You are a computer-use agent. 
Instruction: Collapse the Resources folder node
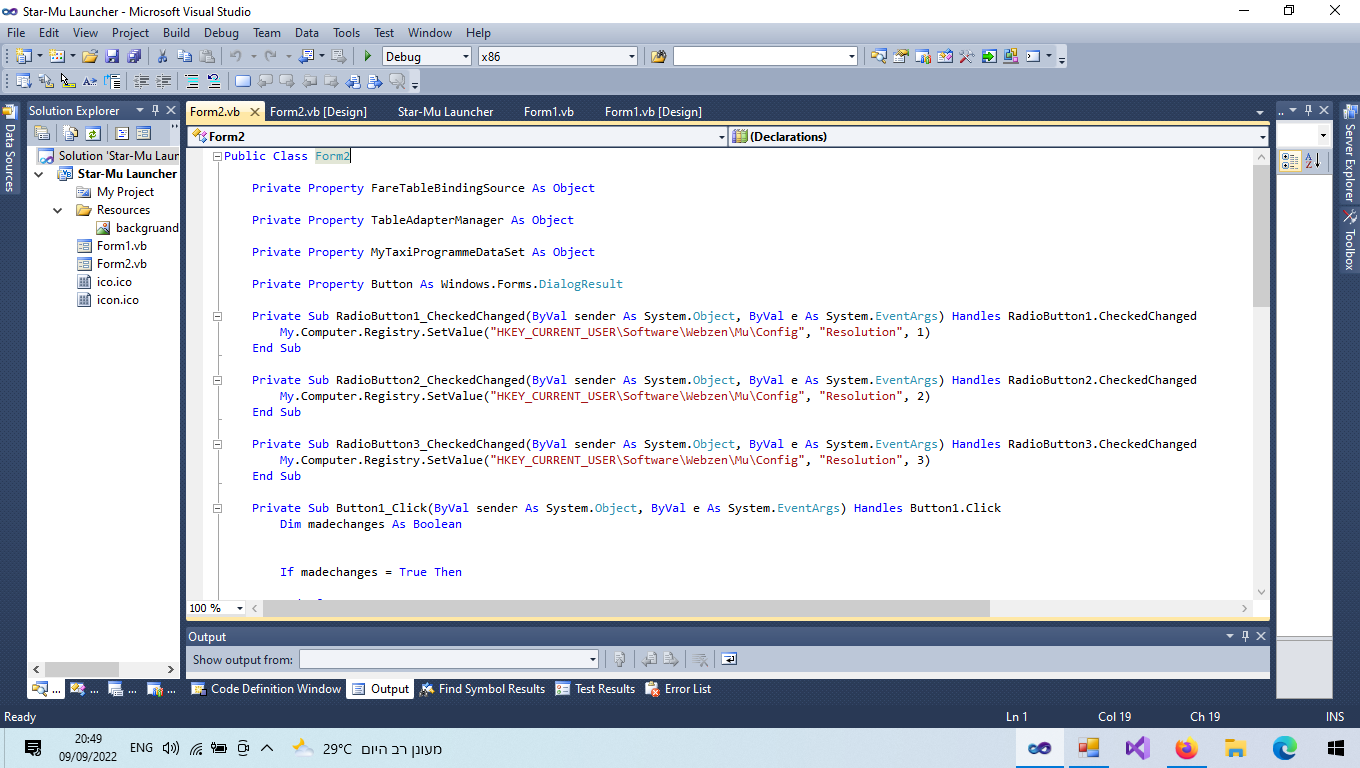(57, 210)
